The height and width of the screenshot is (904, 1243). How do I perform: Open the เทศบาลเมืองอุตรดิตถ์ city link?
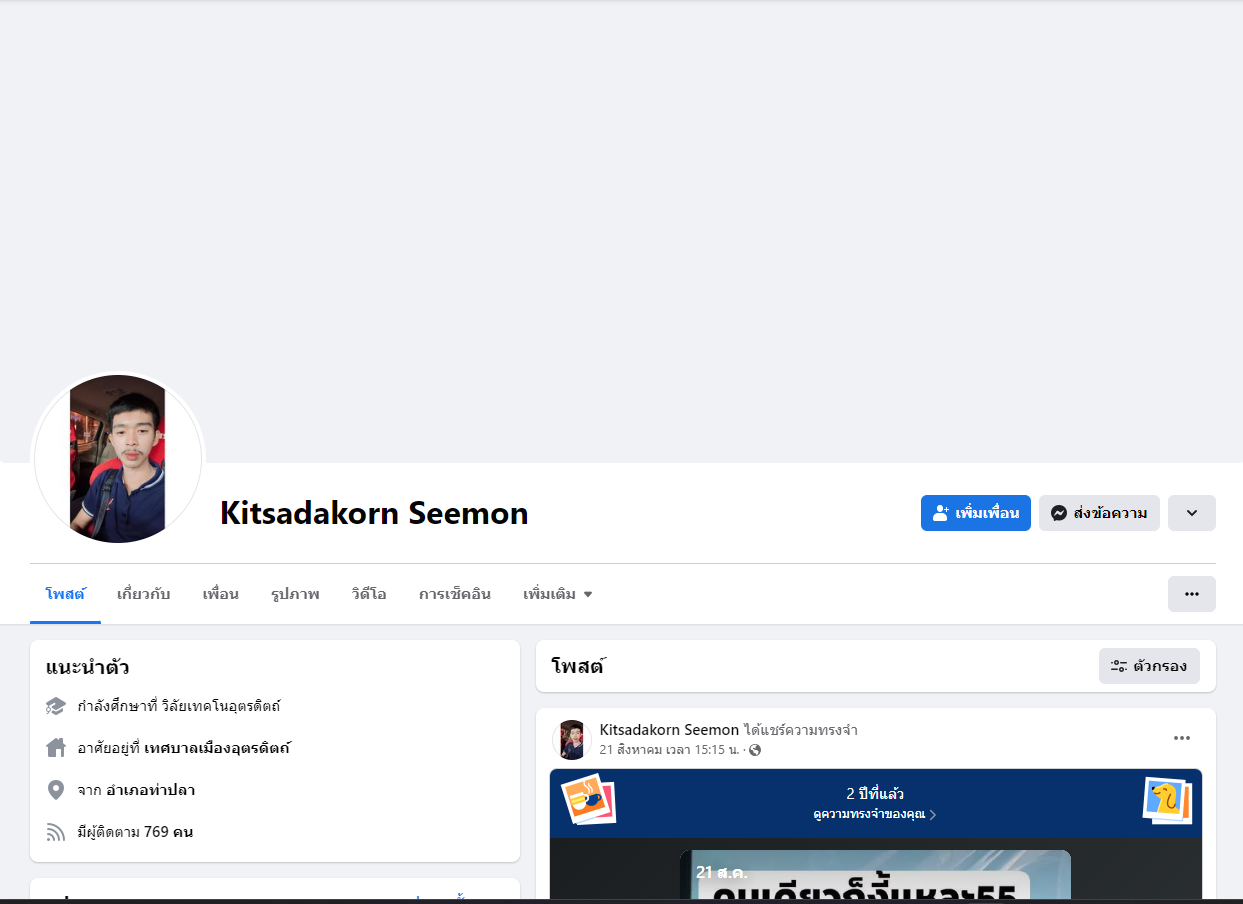(217, 748)
